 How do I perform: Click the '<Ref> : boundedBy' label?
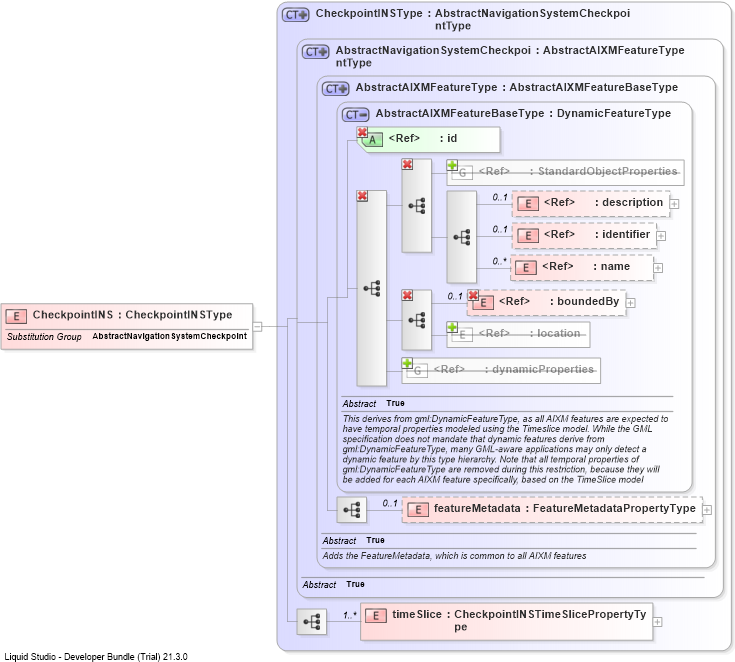(x=559, y=301)
